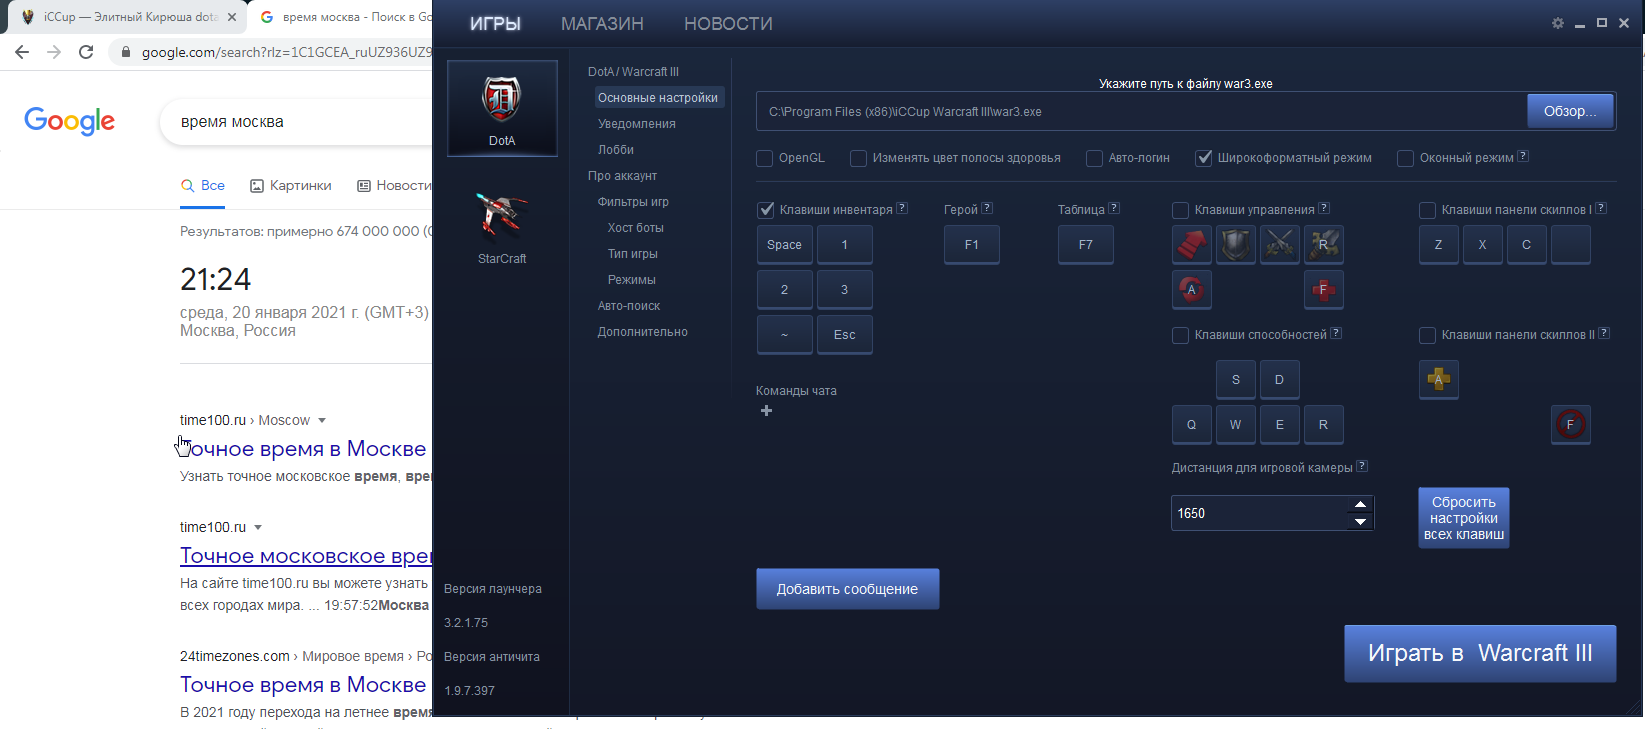1645x729 pixels.
Task: Reload the Chrome page
Action: point(86,52)
